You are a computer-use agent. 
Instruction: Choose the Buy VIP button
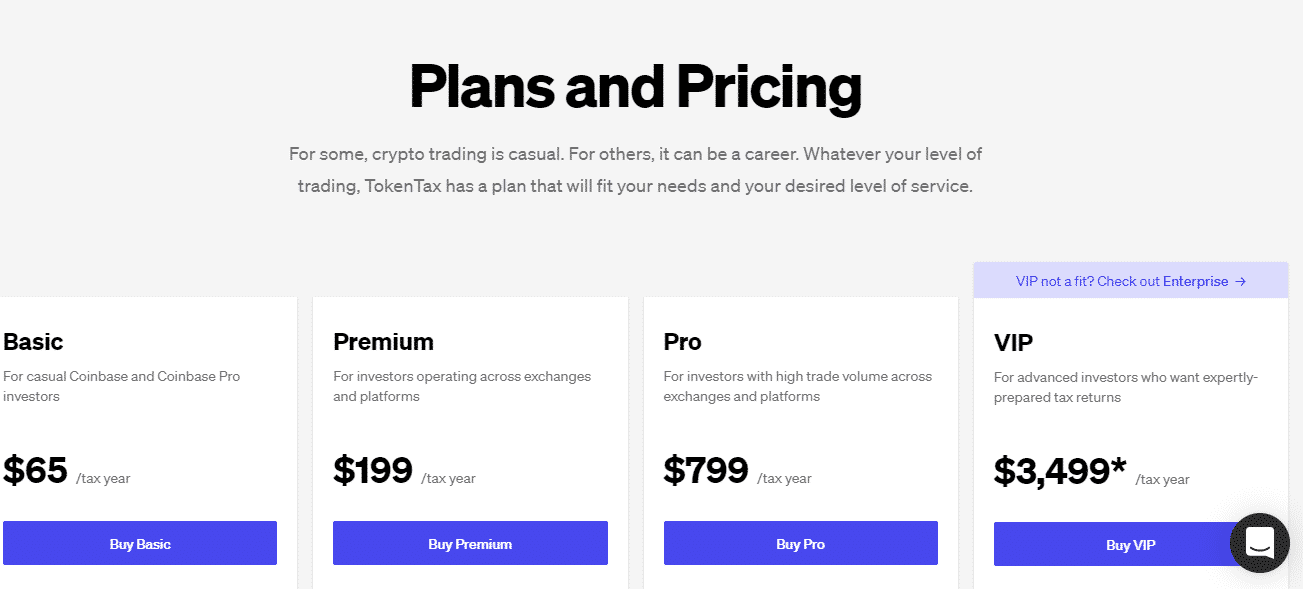coord(1131,544)
